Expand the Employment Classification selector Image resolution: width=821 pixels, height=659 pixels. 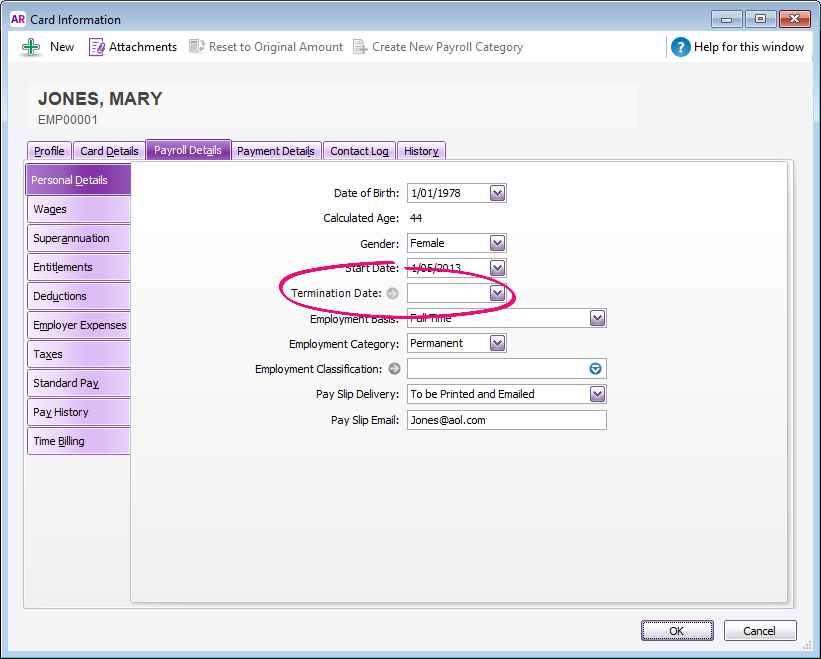point(596,369)
